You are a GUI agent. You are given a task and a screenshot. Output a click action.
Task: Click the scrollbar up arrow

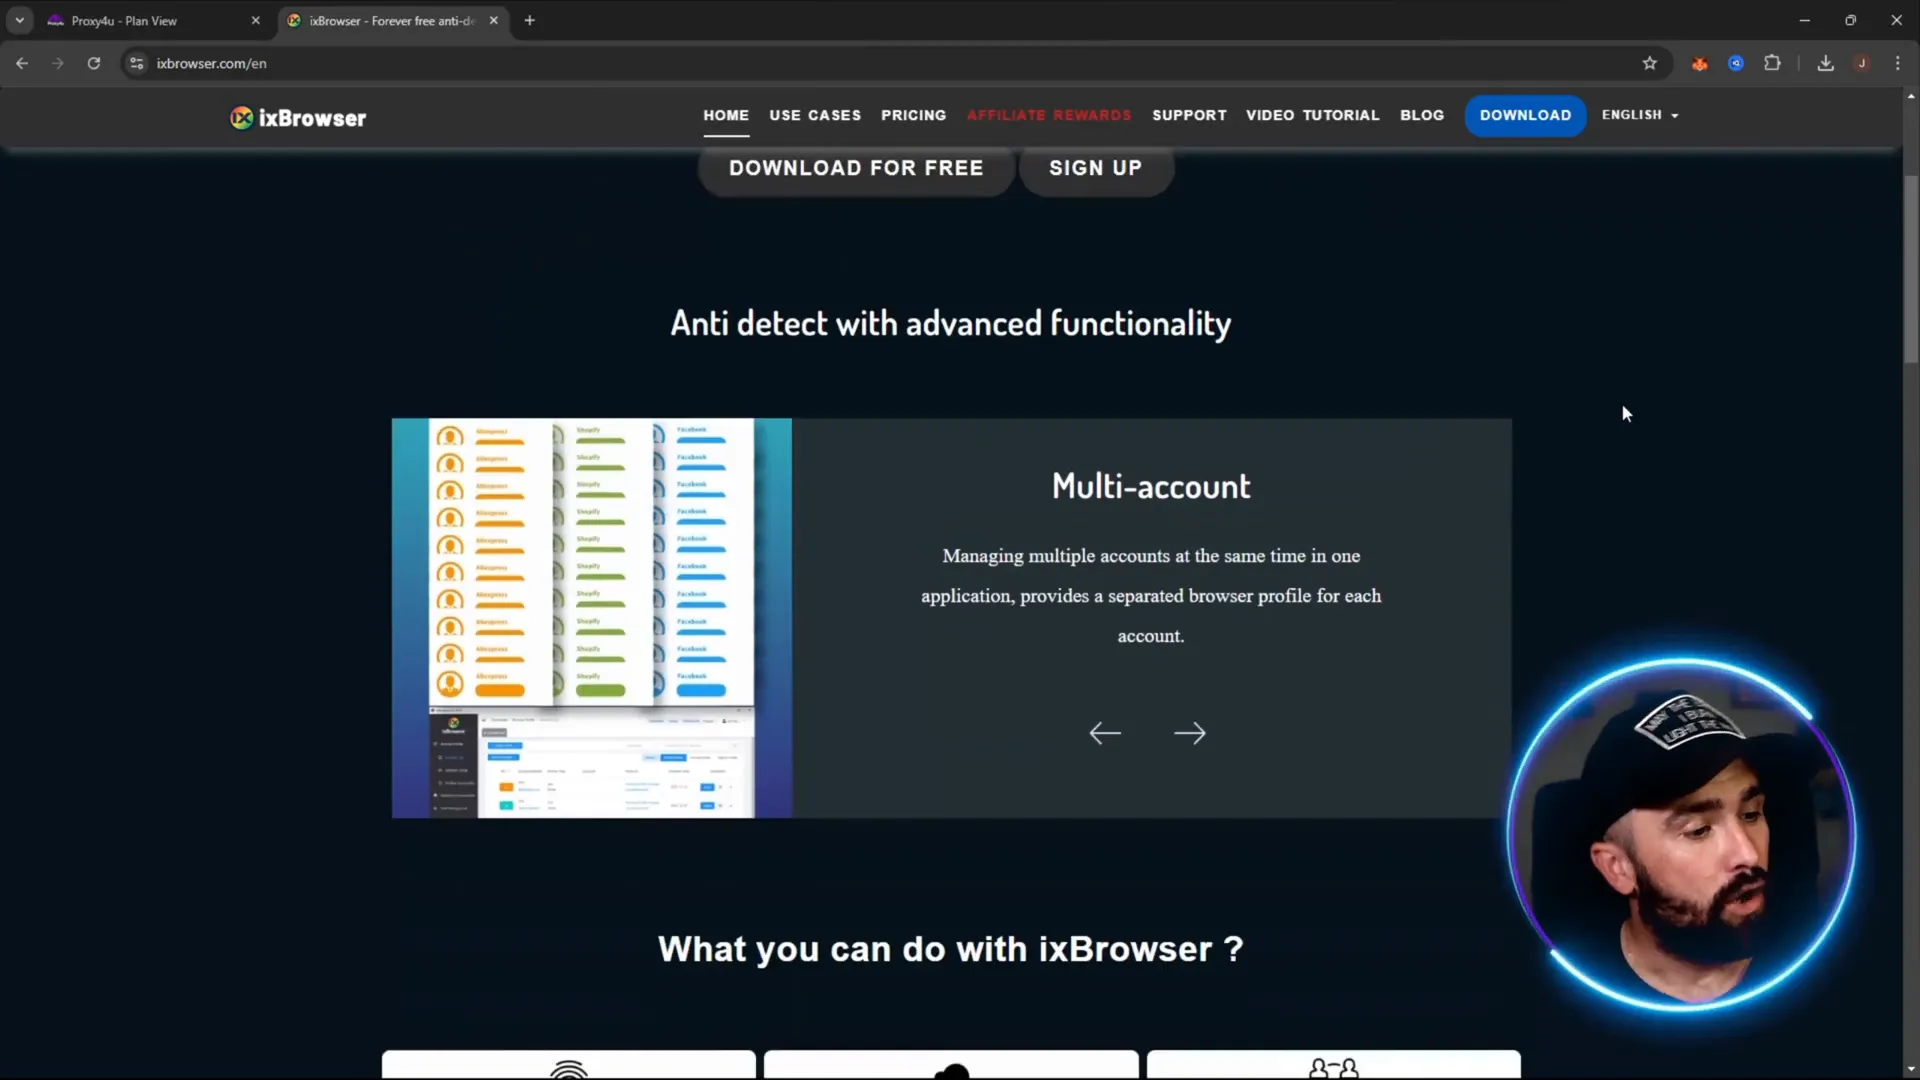[1911, 96]
